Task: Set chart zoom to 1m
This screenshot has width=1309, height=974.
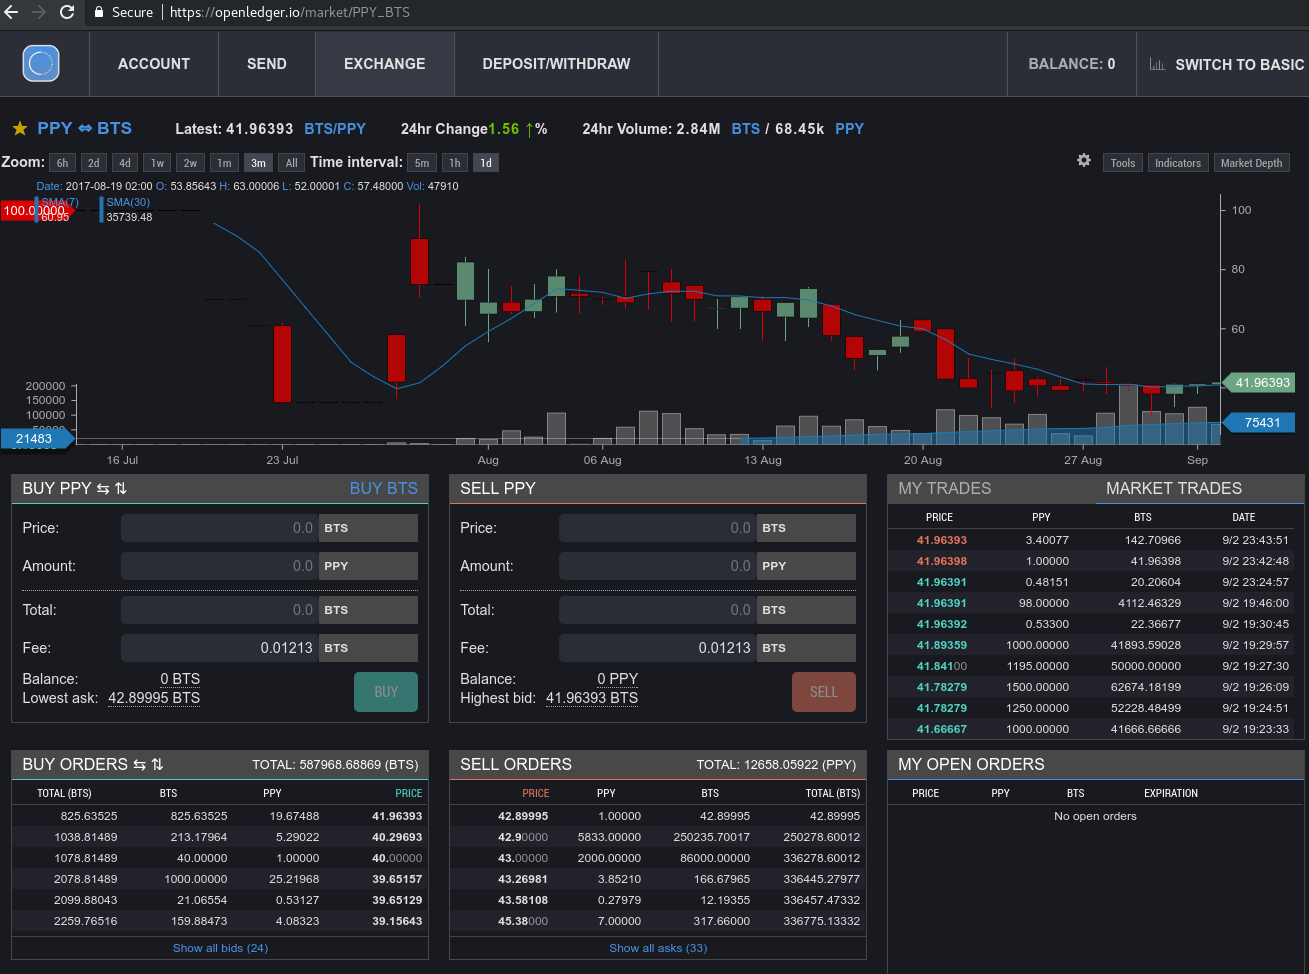Action: 224,163
